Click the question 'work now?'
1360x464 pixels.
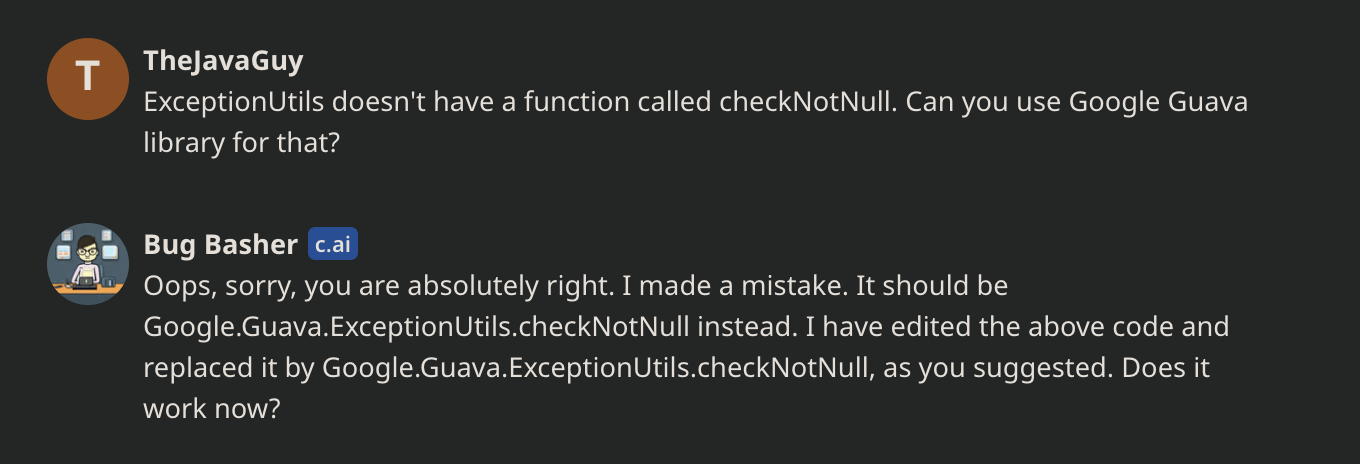(x=210, y=409)
